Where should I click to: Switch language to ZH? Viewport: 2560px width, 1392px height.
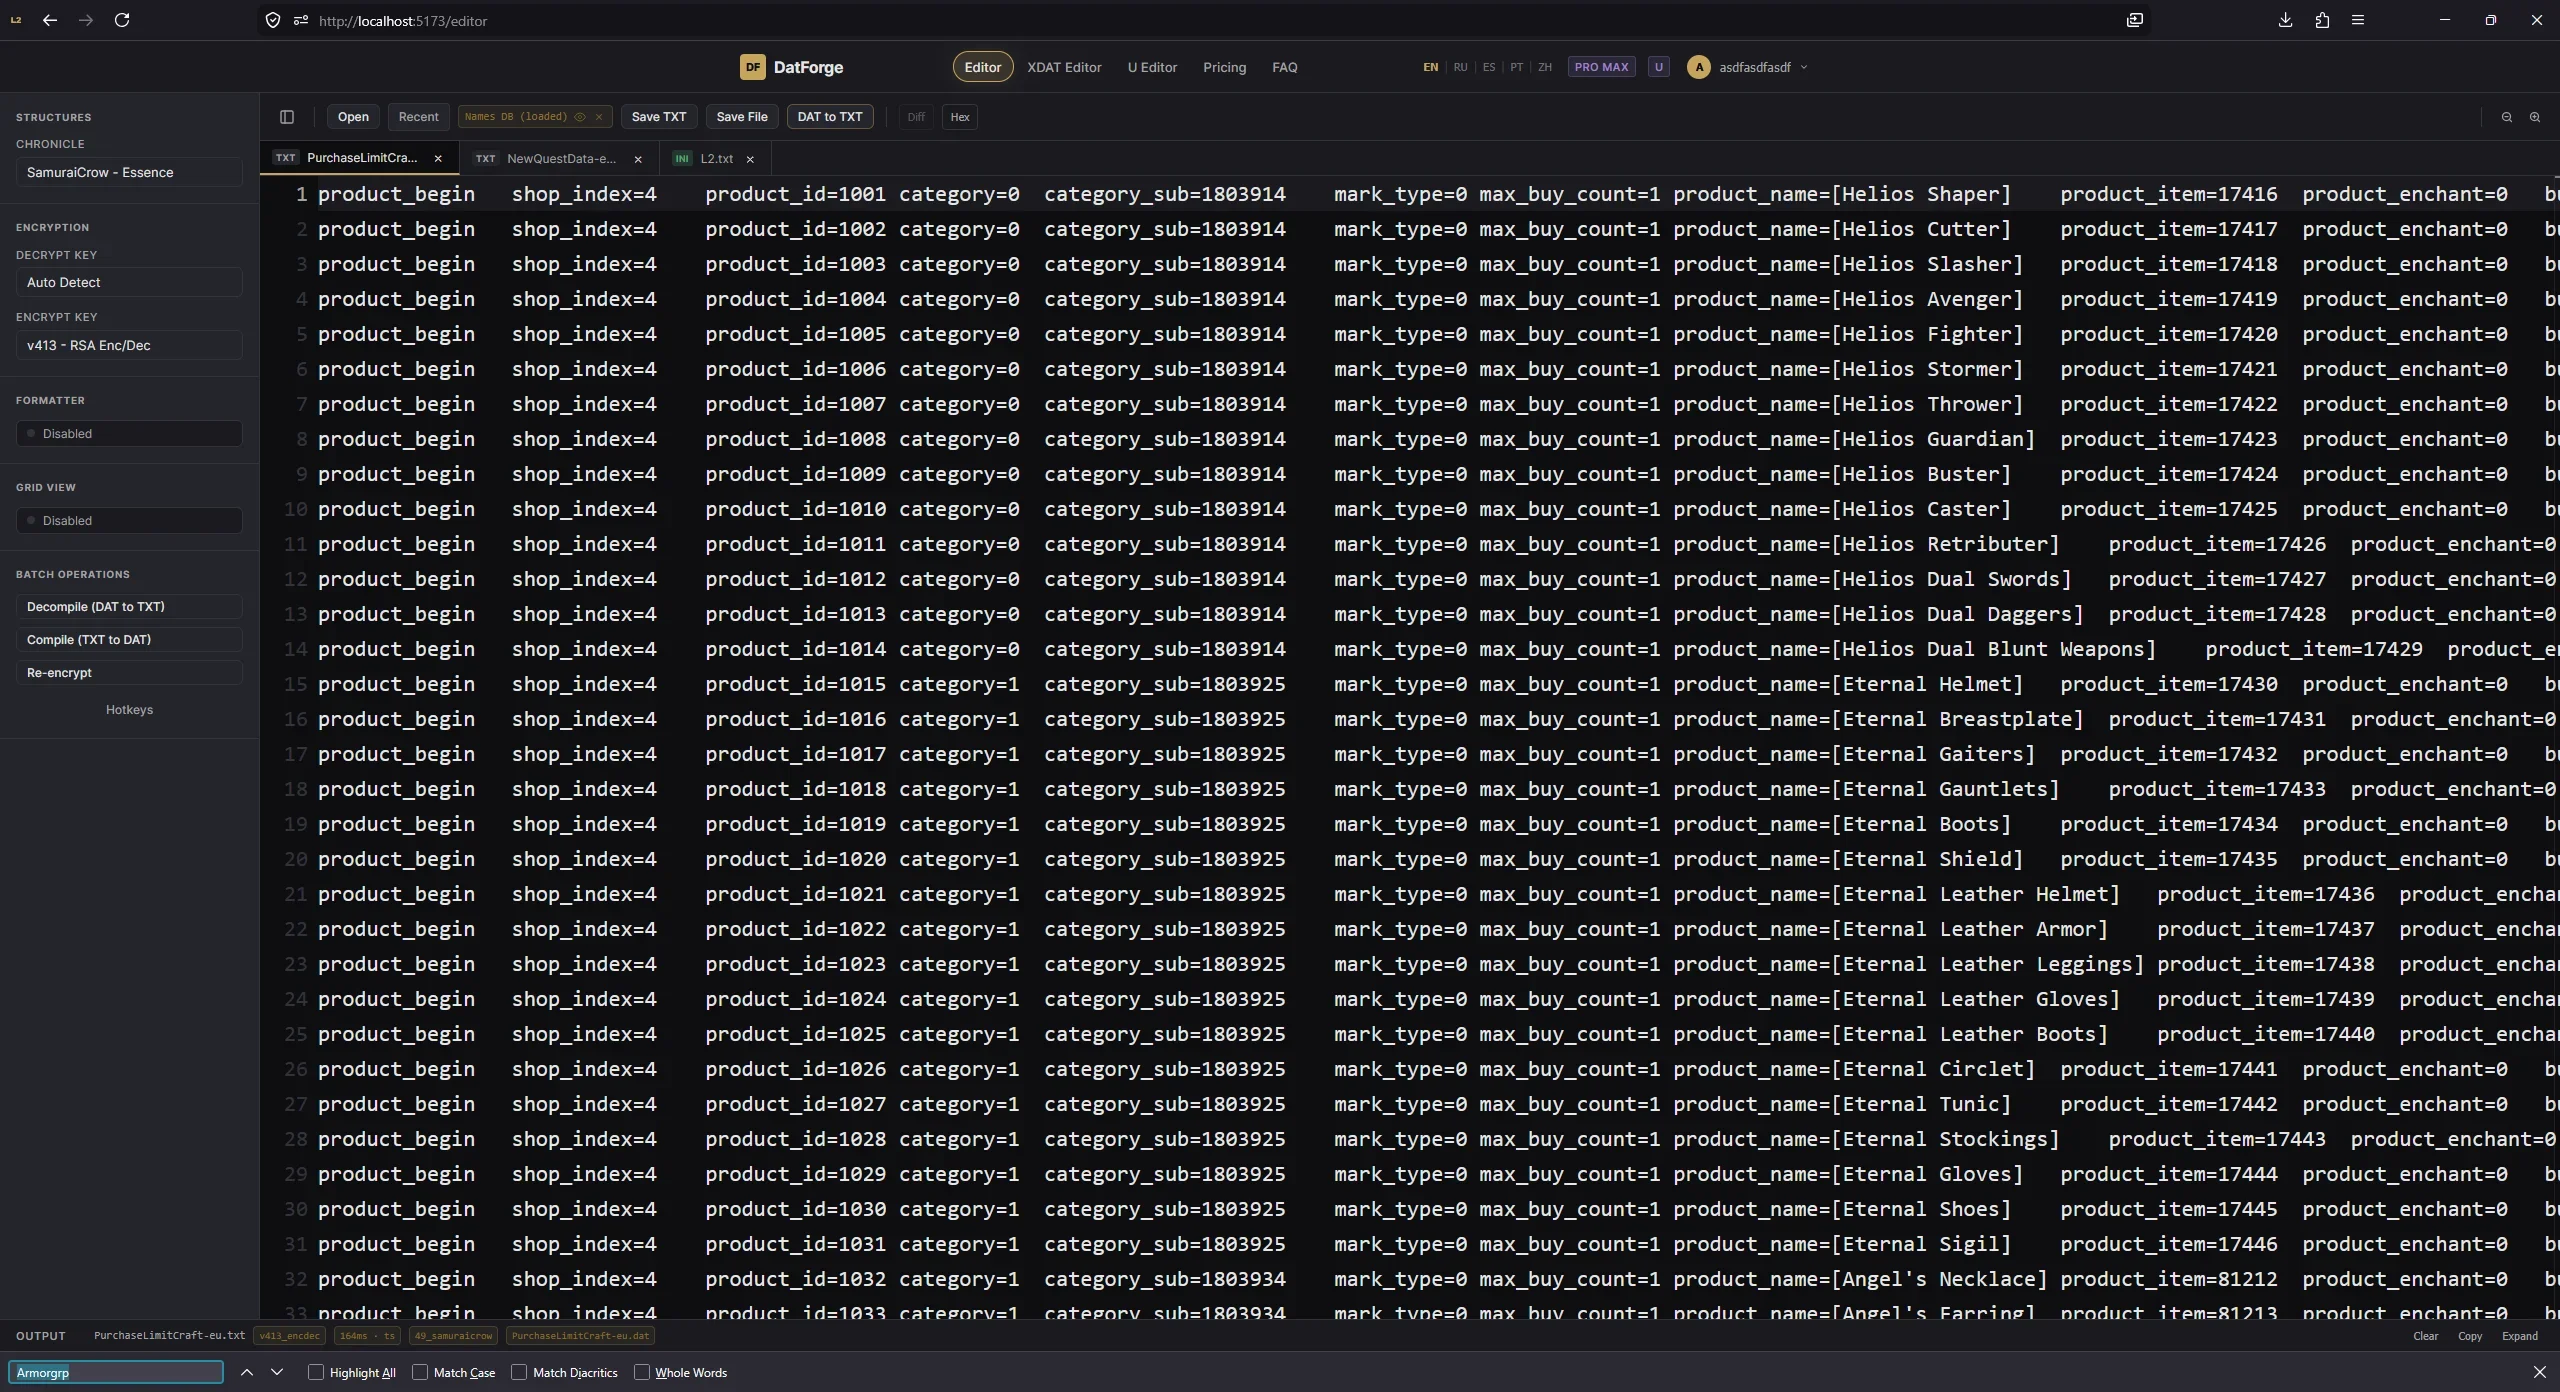pyautogui.click(x=1545, y=67)
